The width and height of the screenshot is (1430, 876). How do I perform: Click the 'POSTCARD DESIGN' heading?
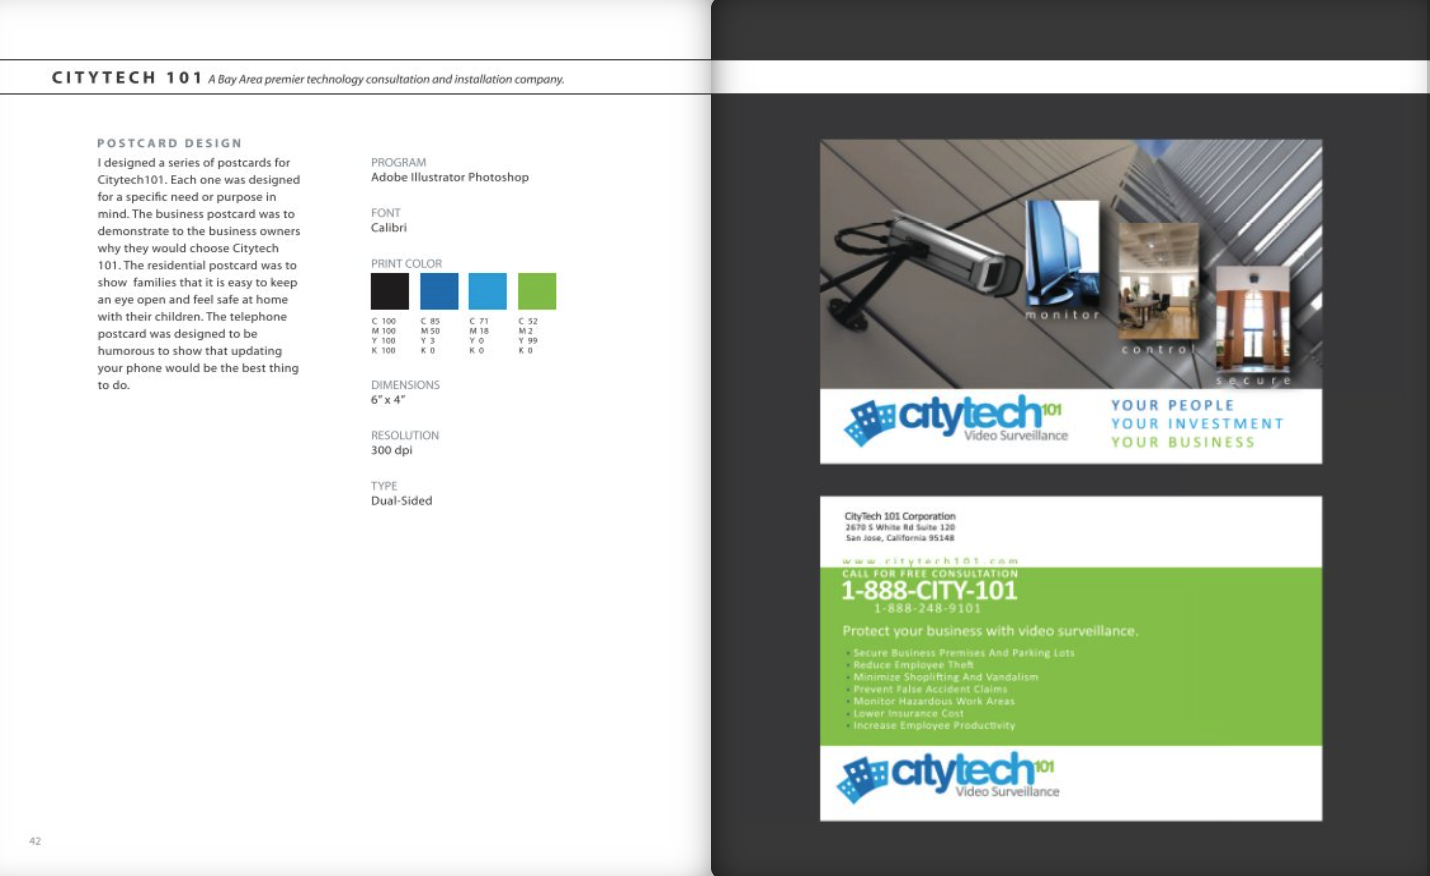169,143
